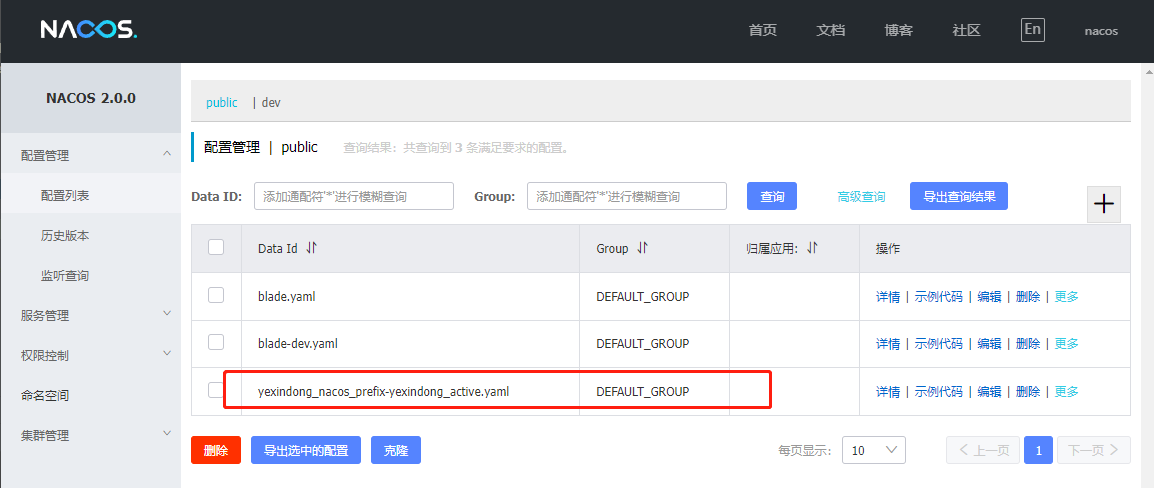The image size is (1154, 488).
Task: Click 编辑 for blade-dev.yaml
Action: click(x=989, y=344)
